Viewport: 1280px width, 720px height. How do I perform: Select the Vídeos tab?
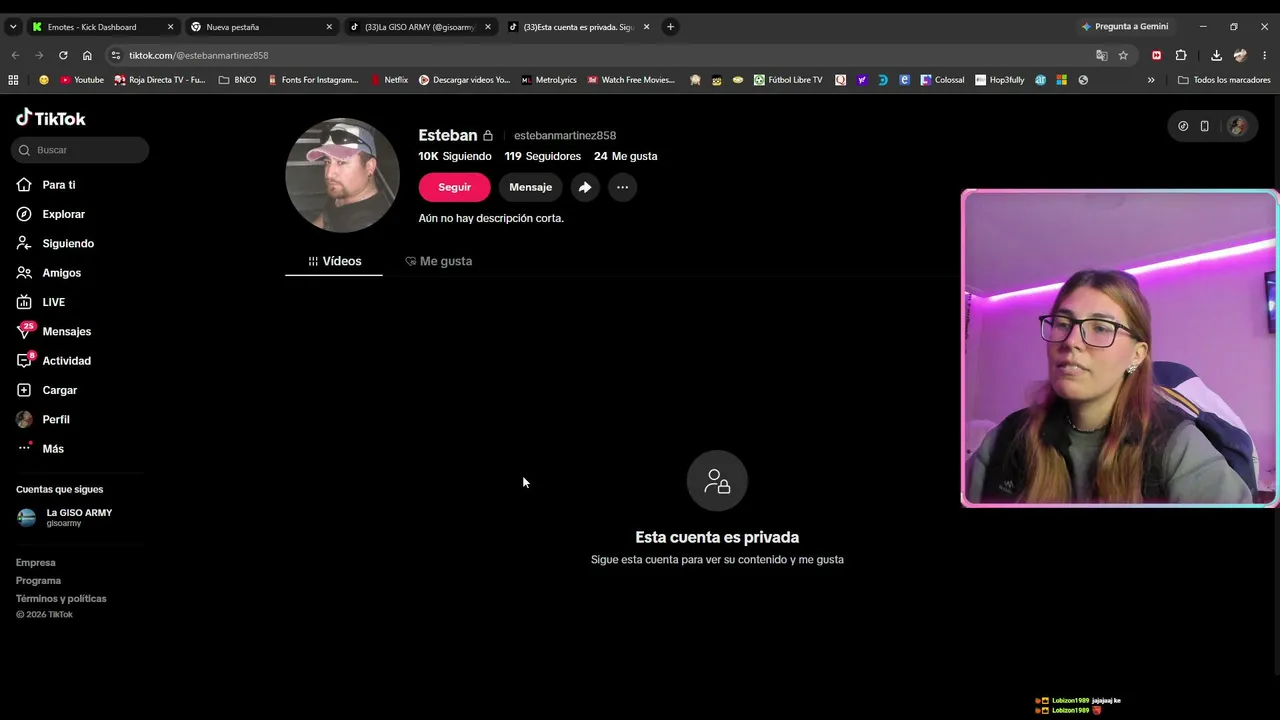(x=334, y=261)
